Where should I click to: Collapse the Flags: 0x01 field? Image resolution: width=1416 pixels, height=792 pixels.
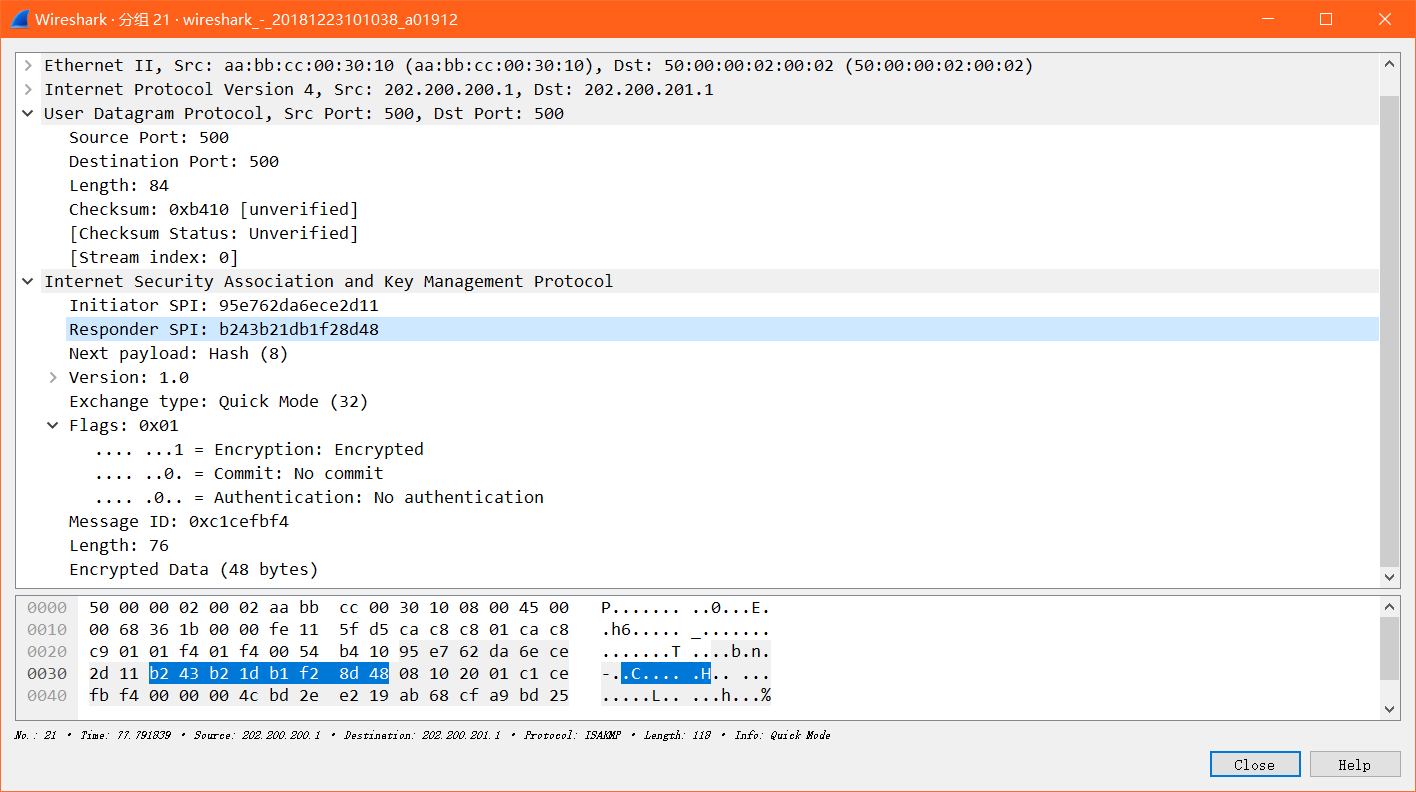(x=53, y=425)
